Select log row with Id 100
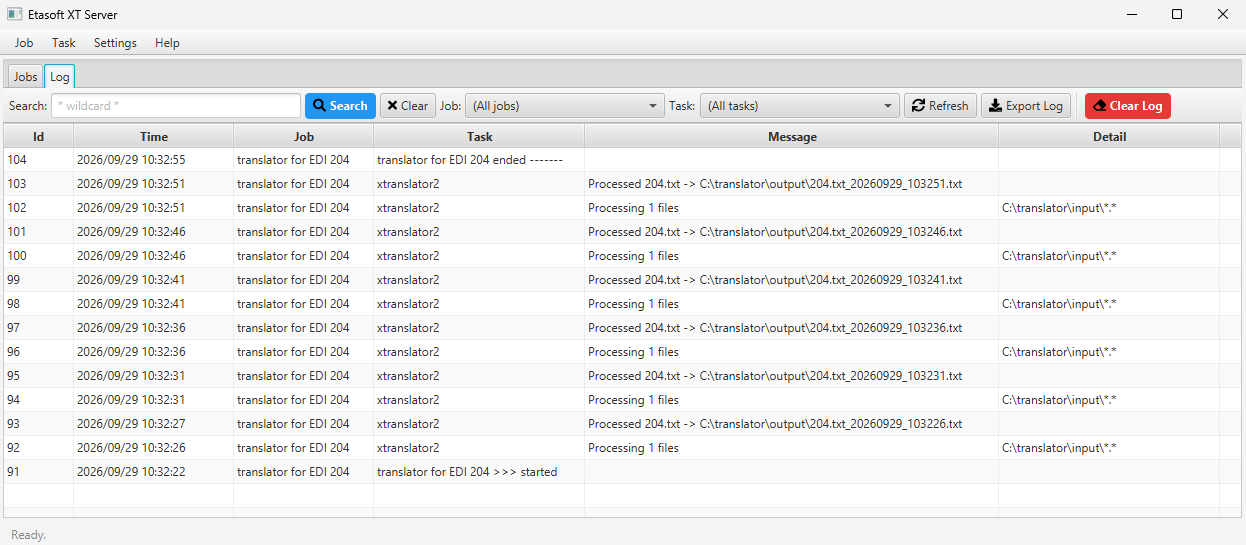Viewport: 1246px width, 545px height. click(623, 256)
